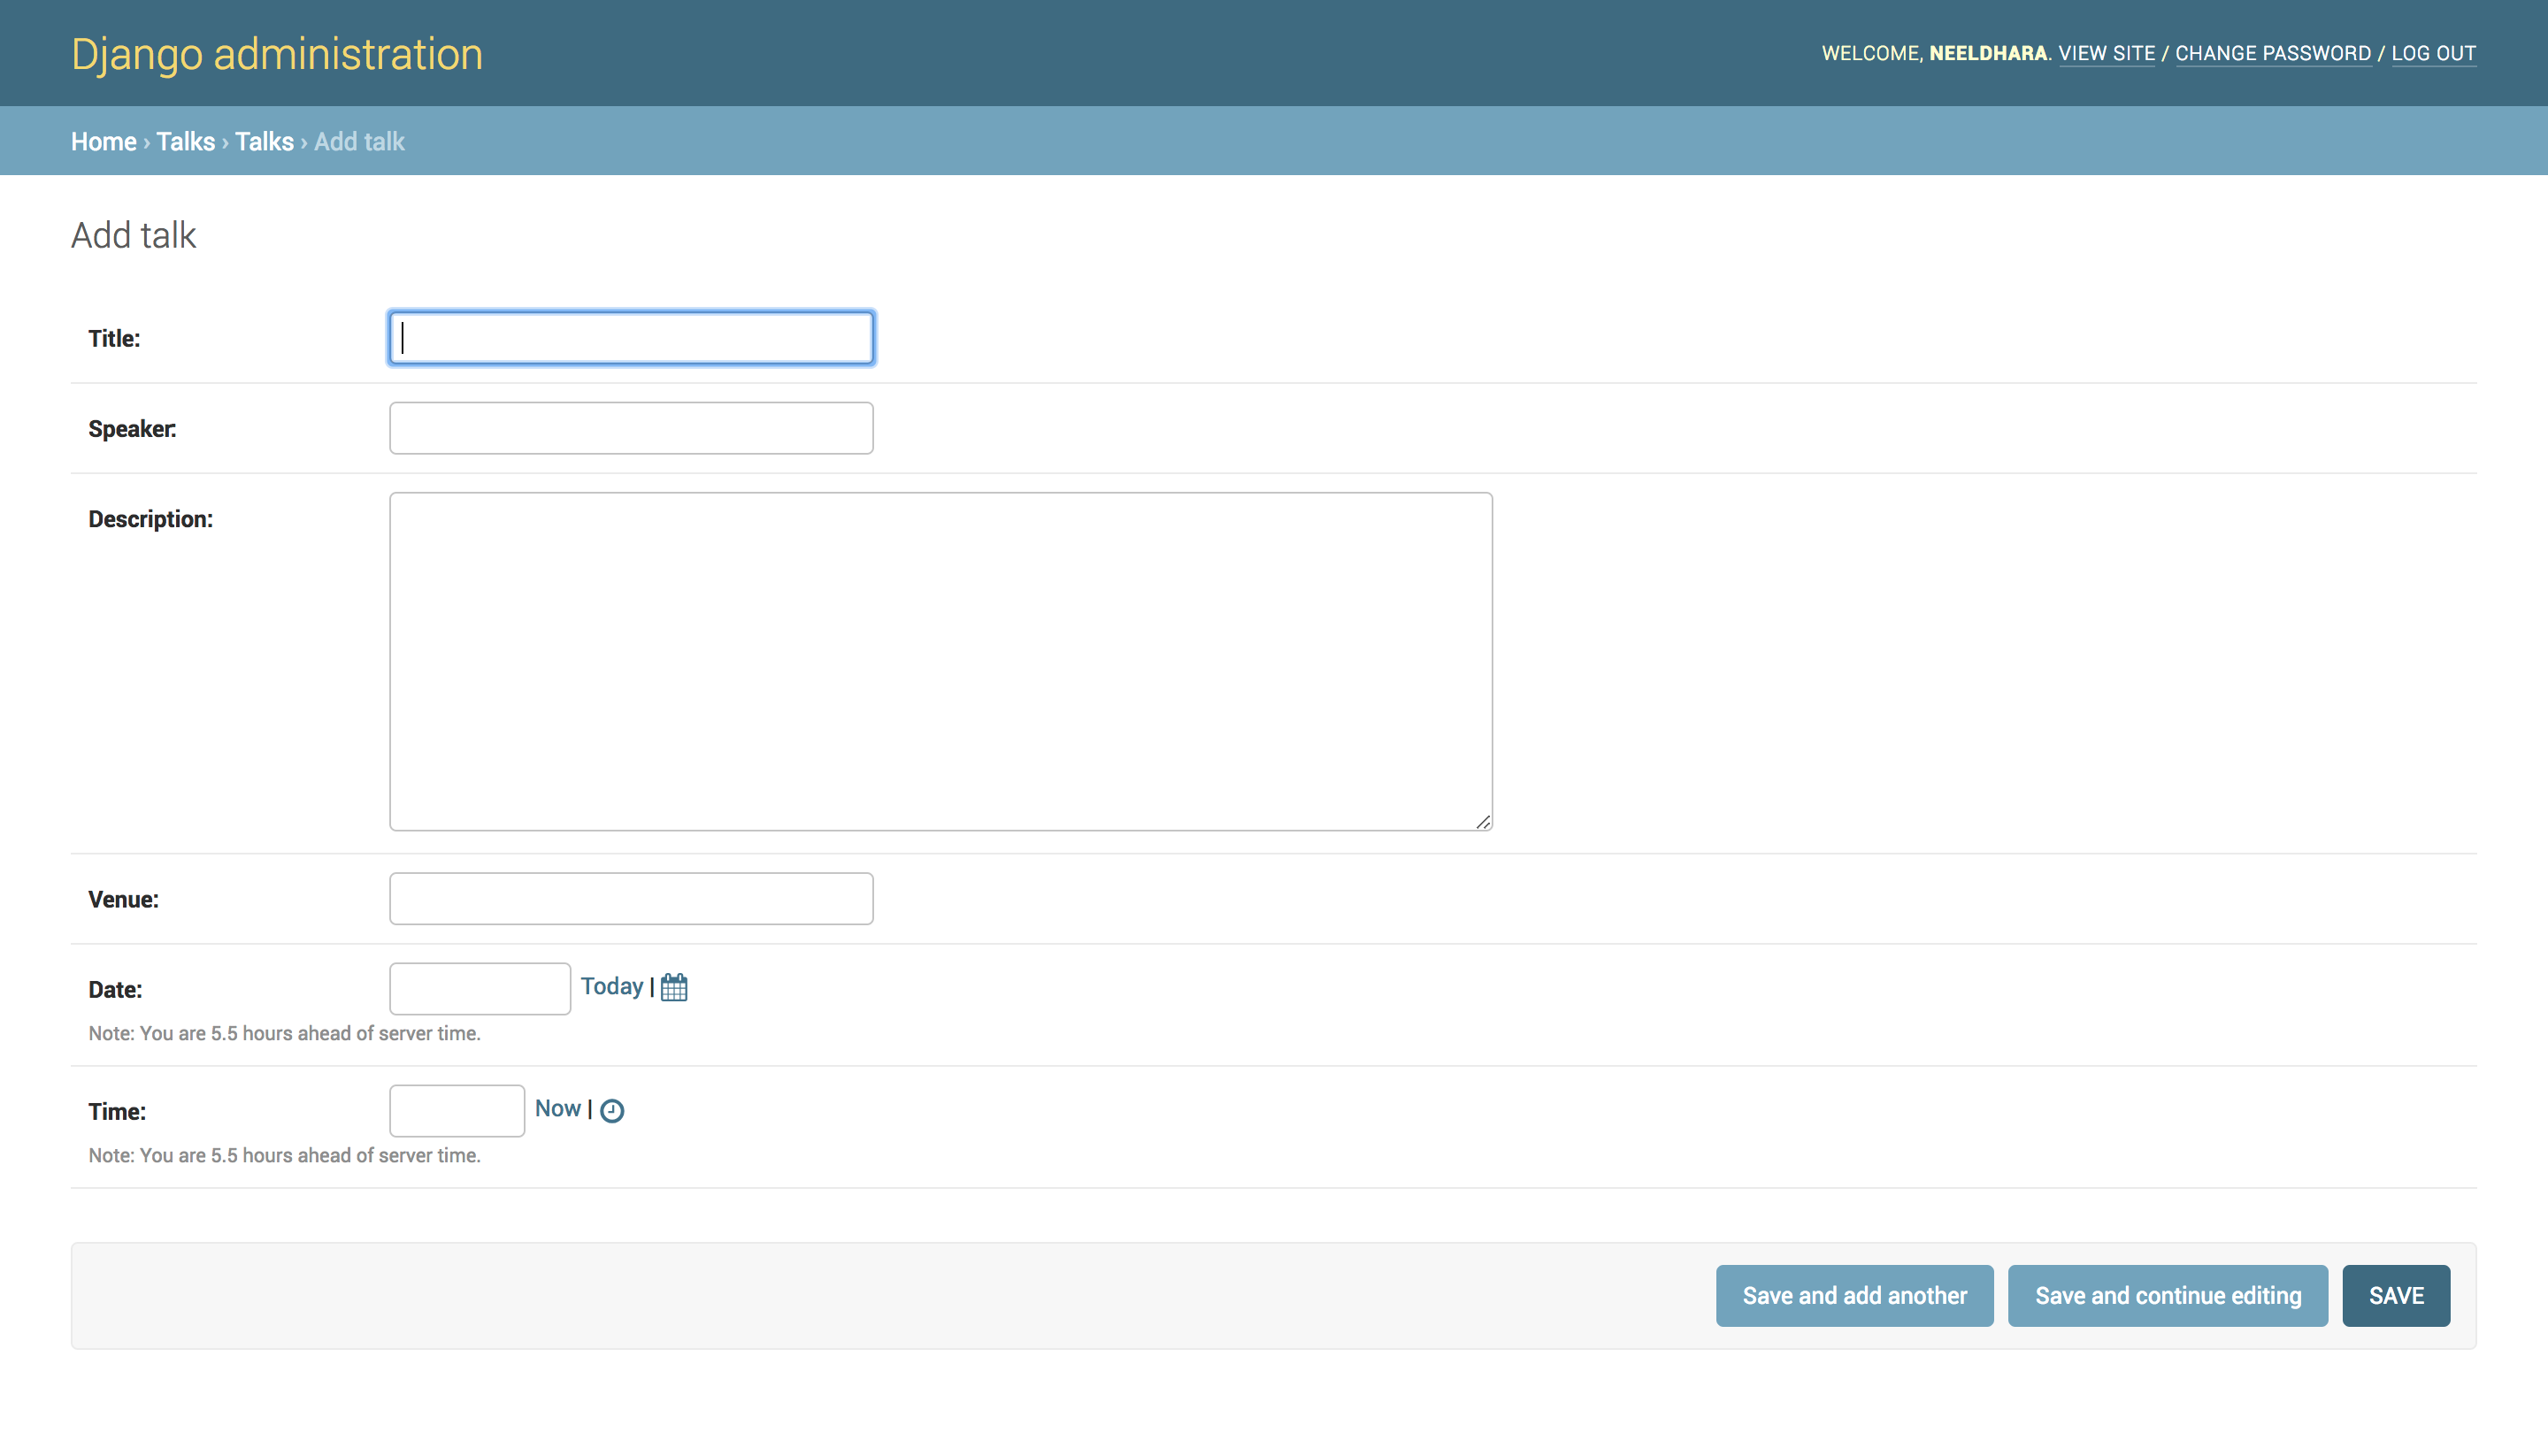Open the clock time picker icon
Screen dimensions: 2548x1456
(x=612, y=1110)
